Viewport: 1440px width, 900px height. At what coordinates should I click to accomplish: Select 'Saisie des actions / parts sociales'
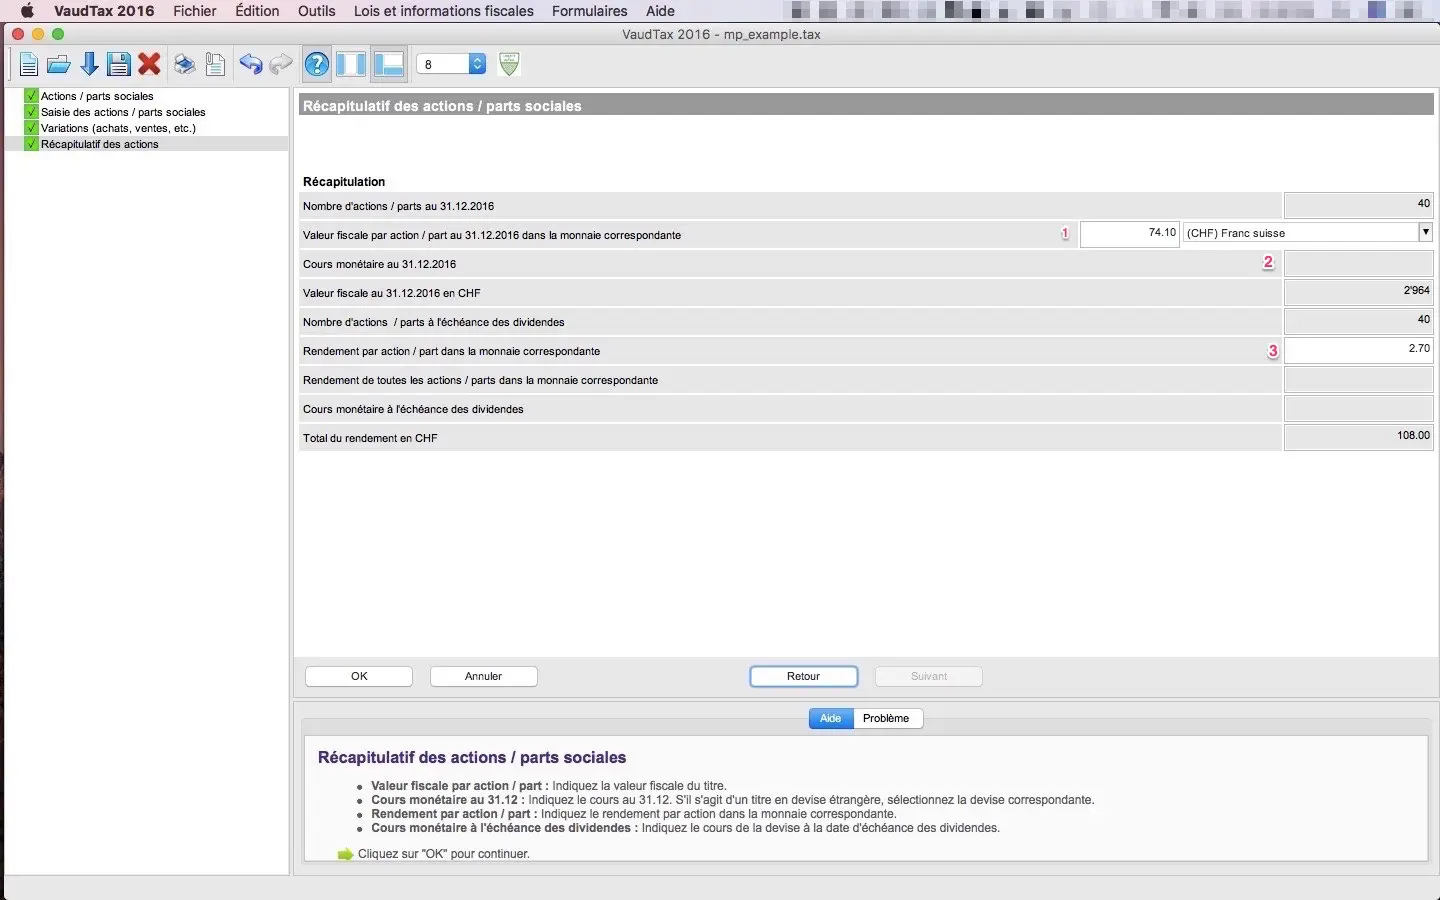pos(123,112)
